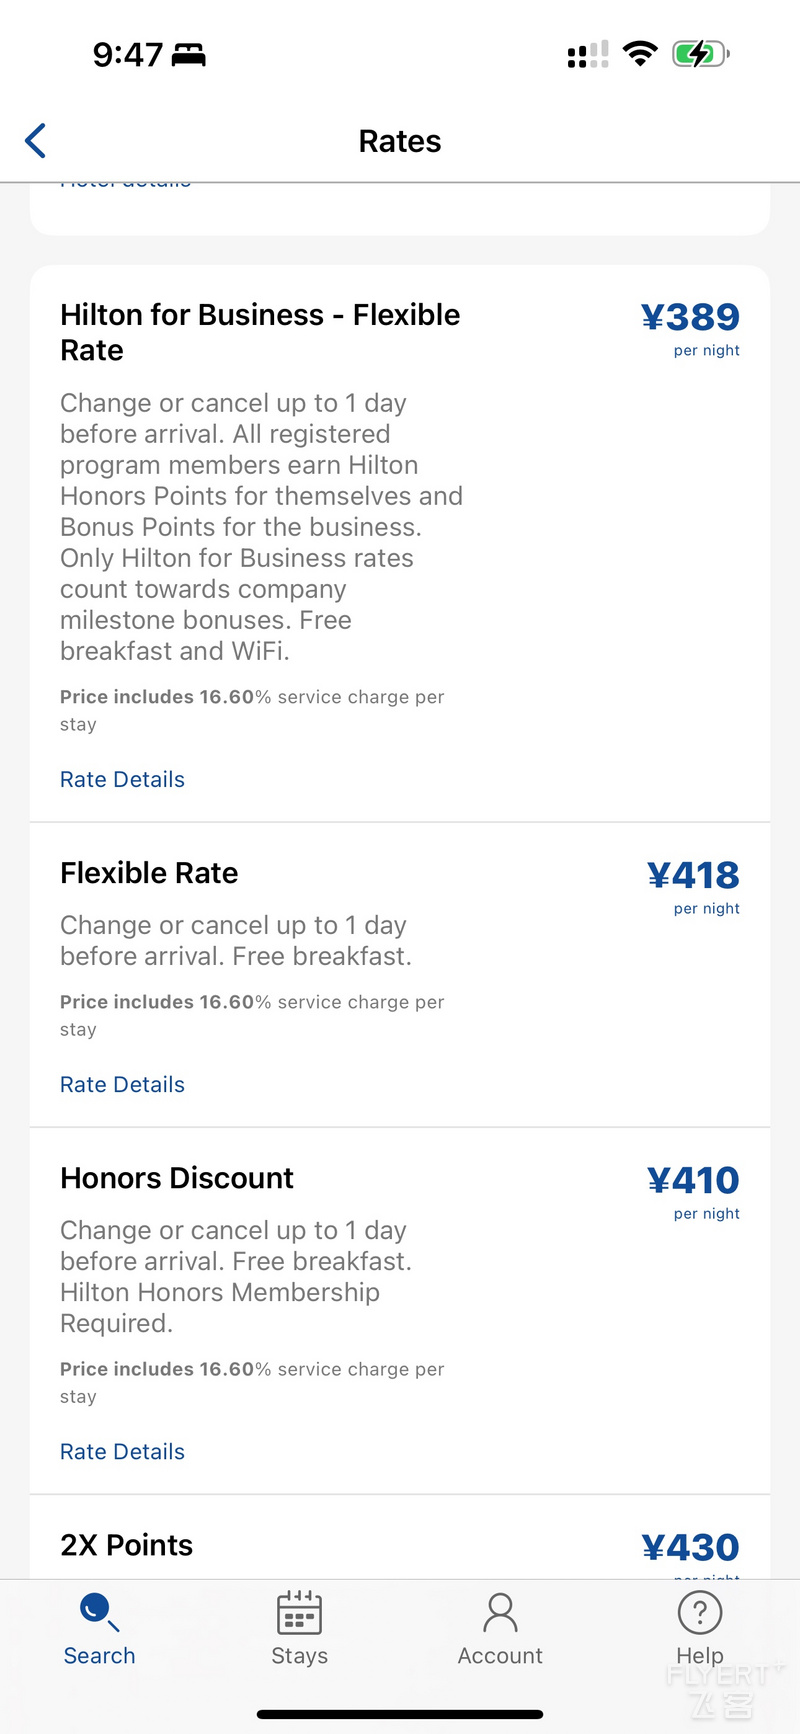Tap the bed icon beside clock
800x1734 pixels.
click(x=188, y=55)
